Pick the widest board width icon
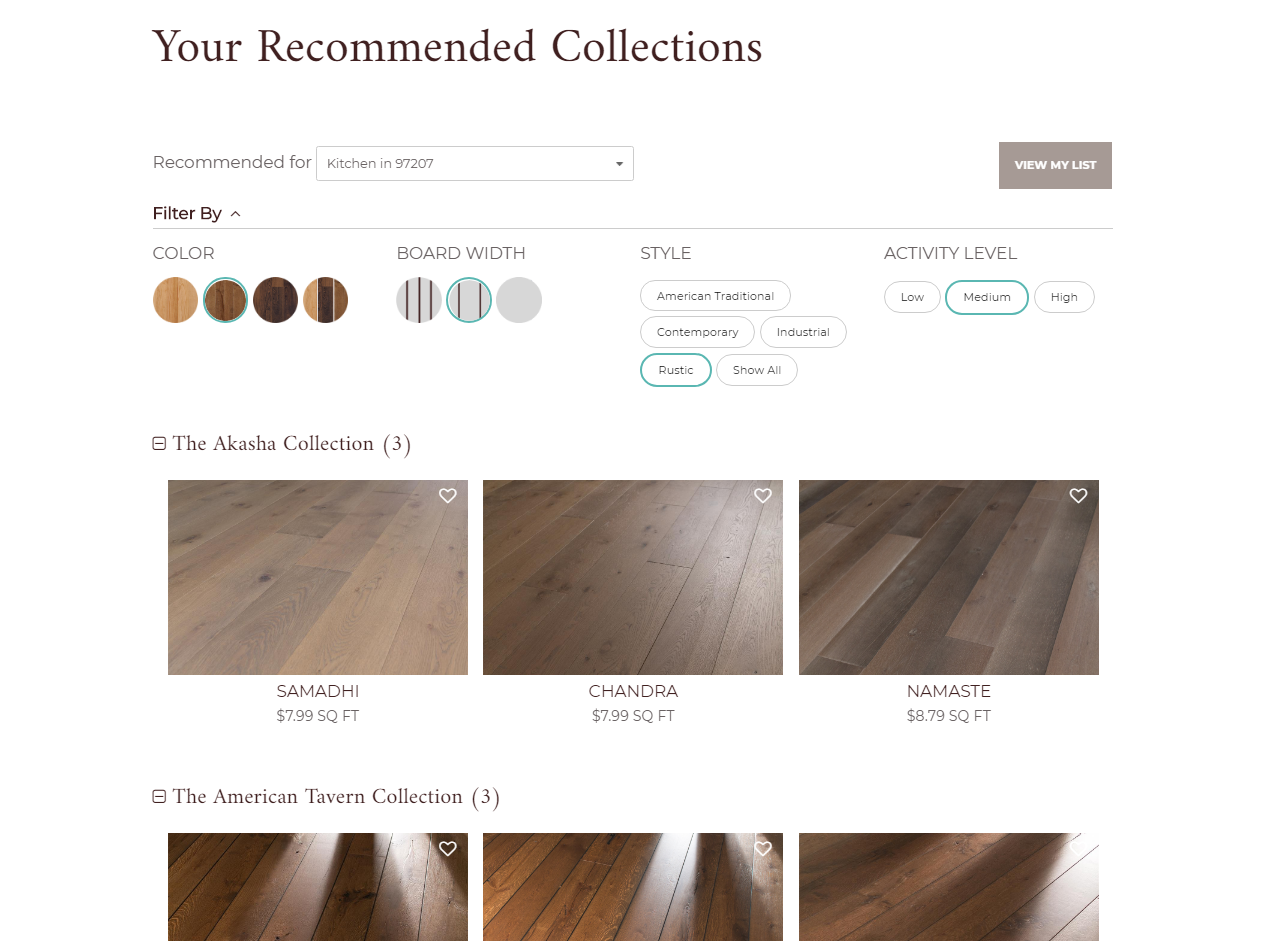 (x=519, y=300)
